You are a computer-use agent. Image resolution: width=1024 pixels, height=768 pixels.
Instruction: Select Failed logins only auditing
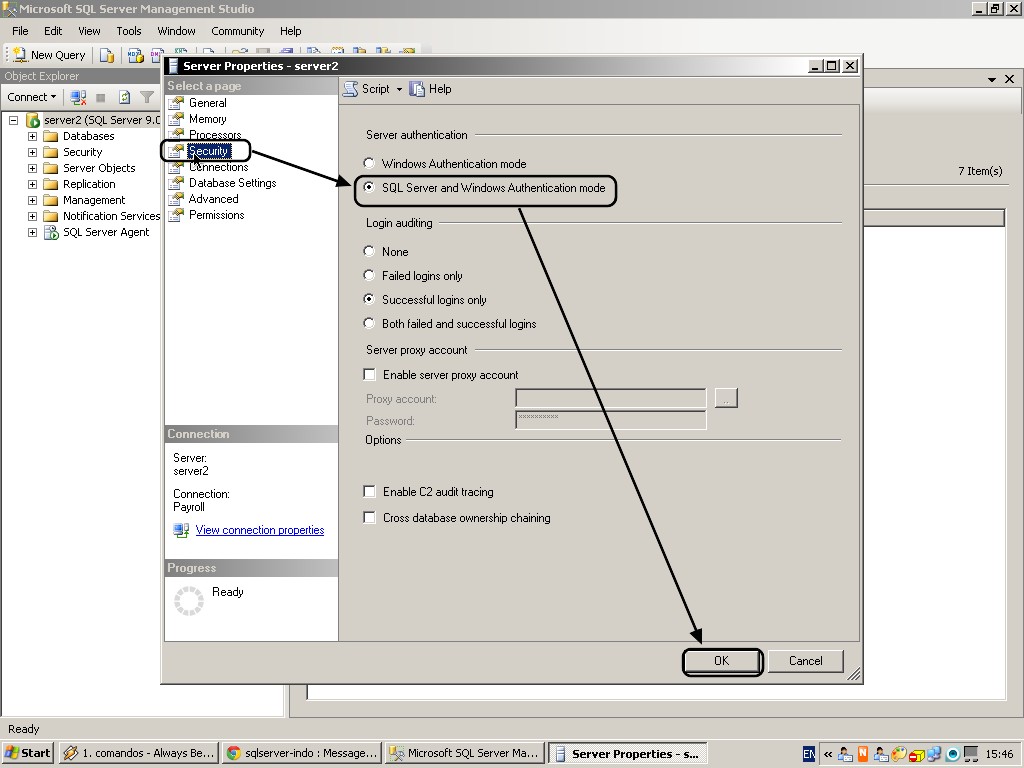[369, 276]
